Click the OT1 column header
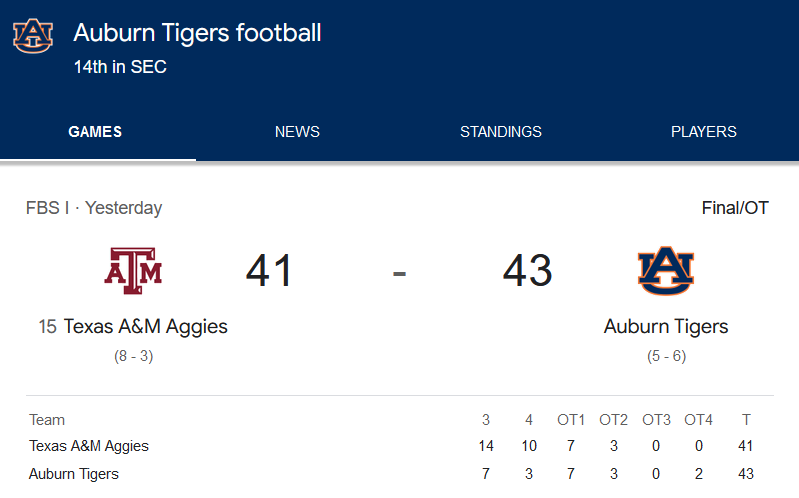The width and height of the screenshot is (799, 498). 571,420
